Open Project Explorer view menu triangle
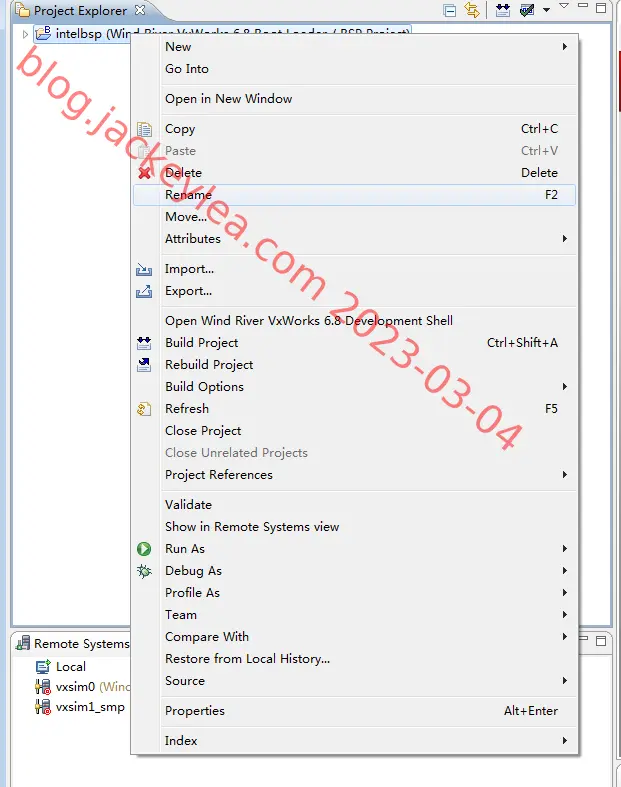This screenshot has width=621, height=787. tap(564, 6)
